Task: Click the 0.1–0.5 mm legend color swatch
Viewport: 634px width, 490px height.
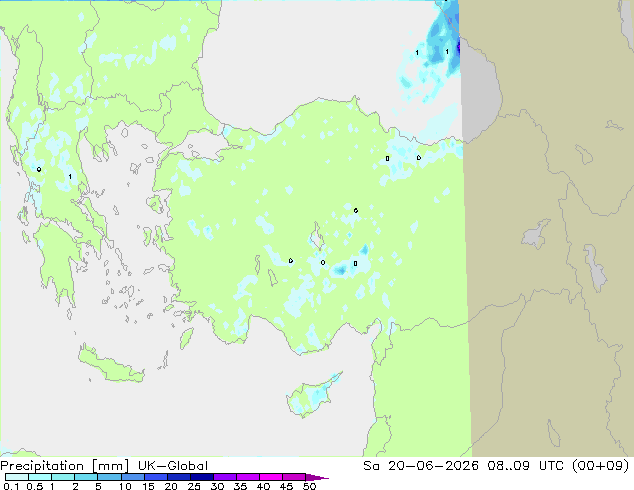Action: 17,477
